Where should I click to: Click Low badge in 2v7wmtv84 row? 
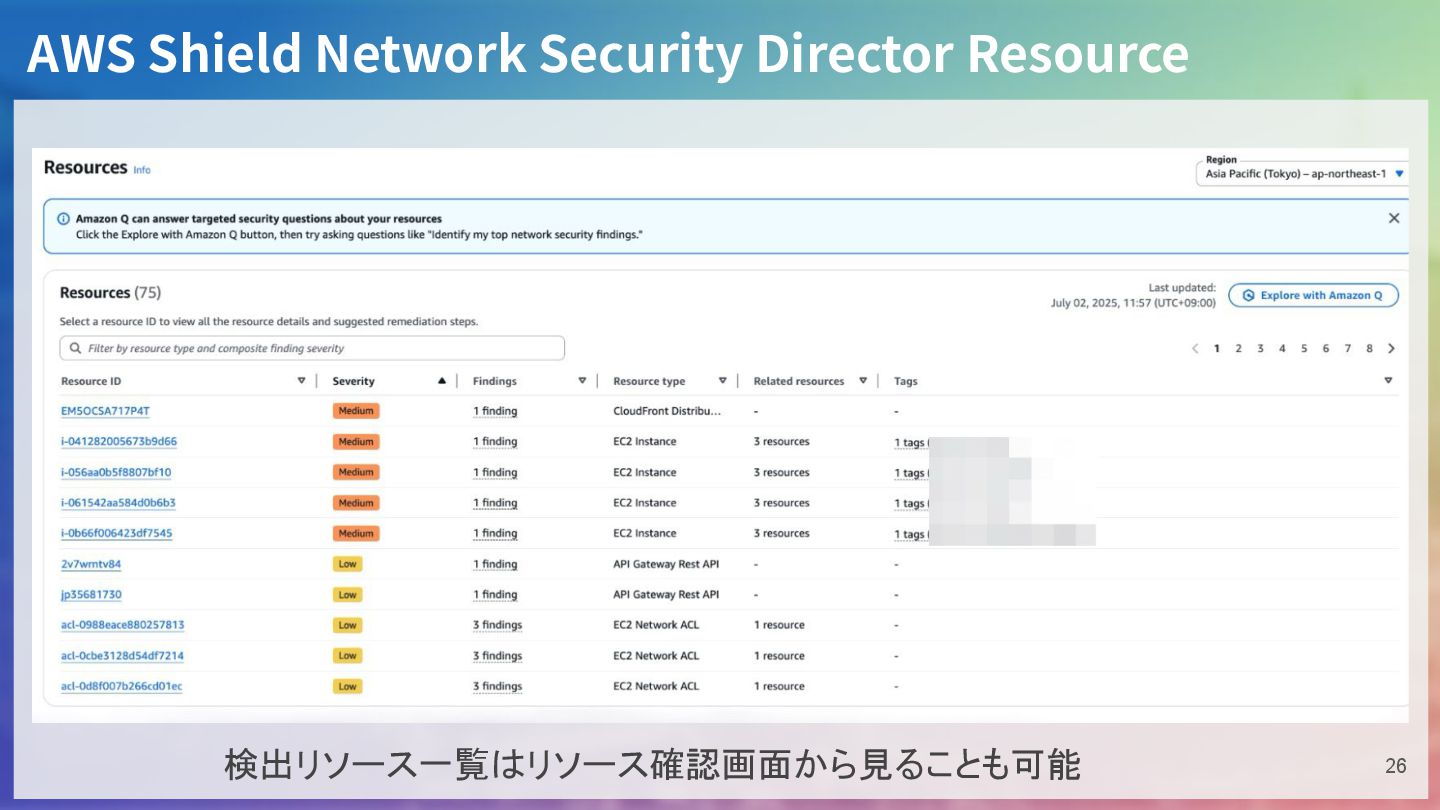347,564
